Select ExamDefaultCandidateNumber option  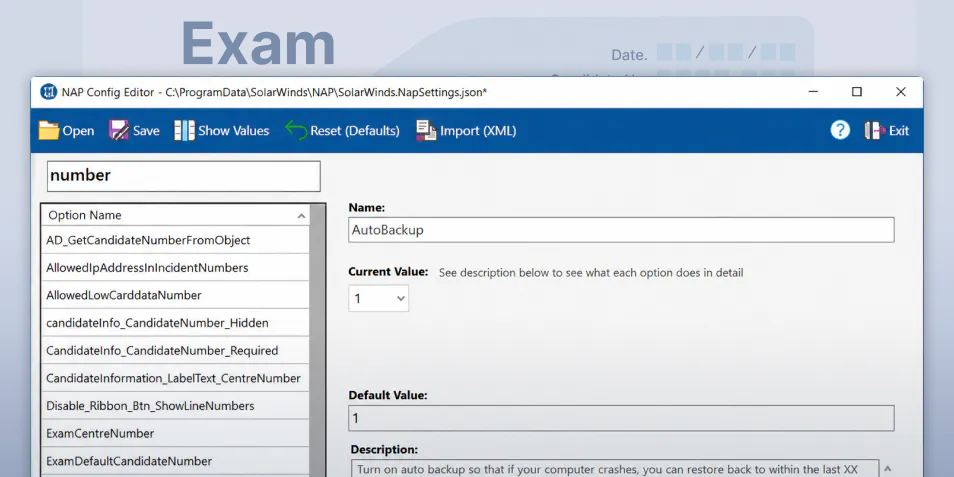pyautogui.click(x=175, y=461)
